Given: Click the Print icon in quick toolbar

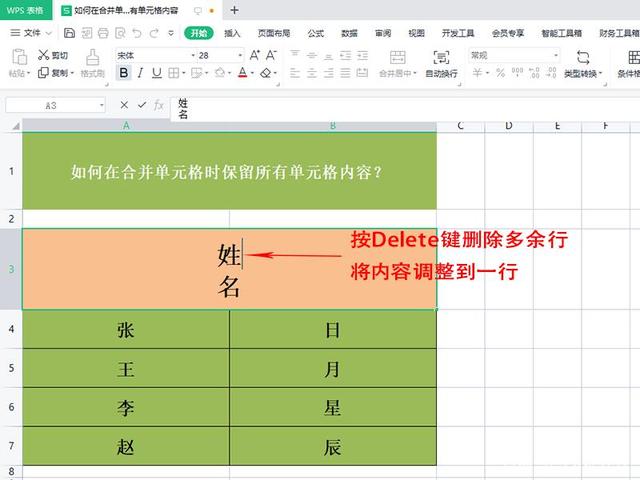Looking at the screenshot, I should [103, 33].
